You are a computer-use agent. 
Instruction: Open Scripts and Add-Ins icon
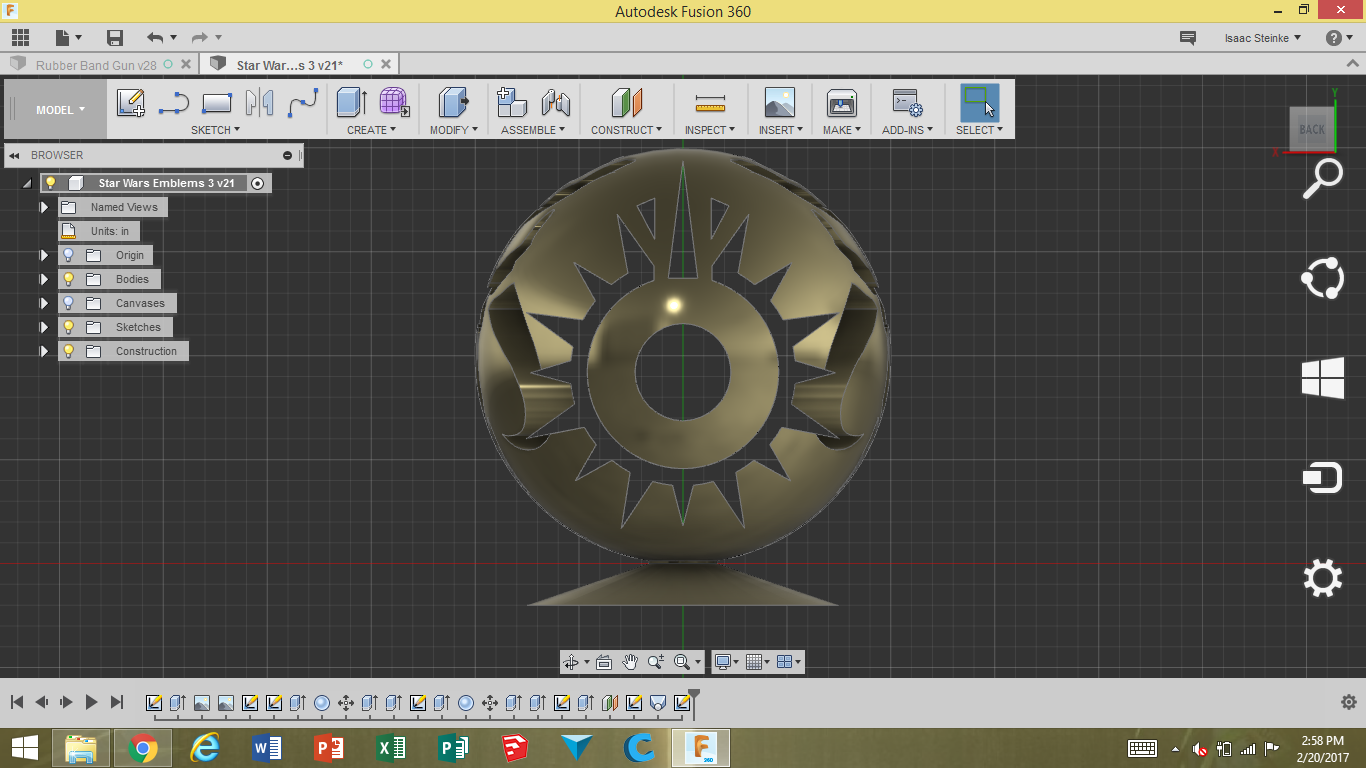point(906,102)
